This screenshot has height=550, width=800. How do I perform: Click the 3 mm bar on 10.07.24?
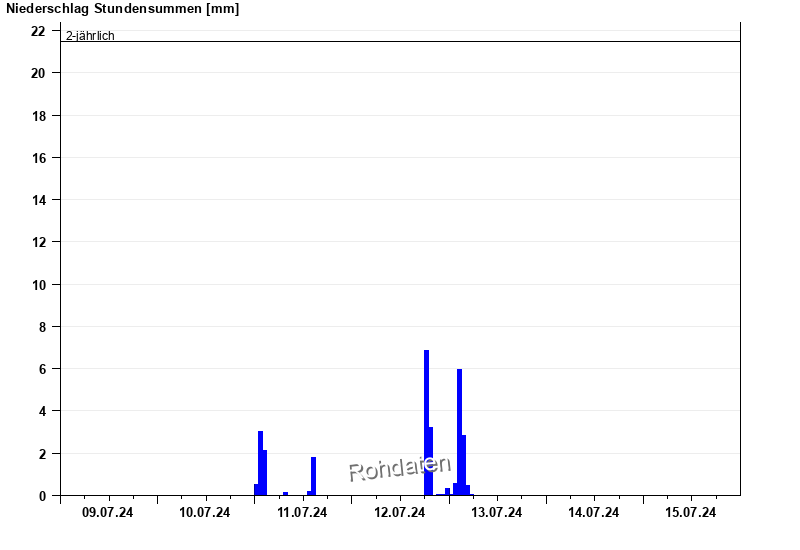pyautogui.click(x=260, y=463)
